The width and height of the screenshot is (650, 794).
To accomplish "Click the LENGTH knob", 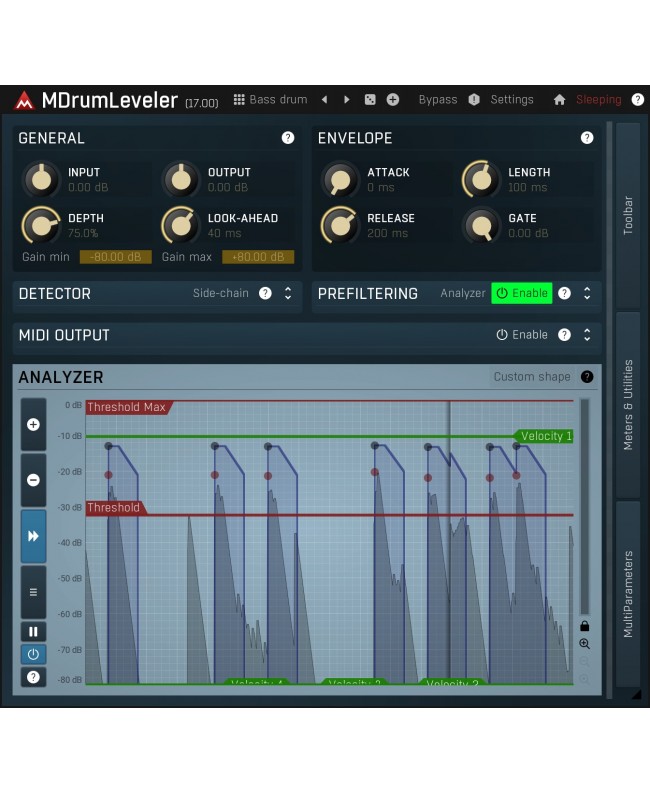I will pyautogui.click(x=481, y=179).
